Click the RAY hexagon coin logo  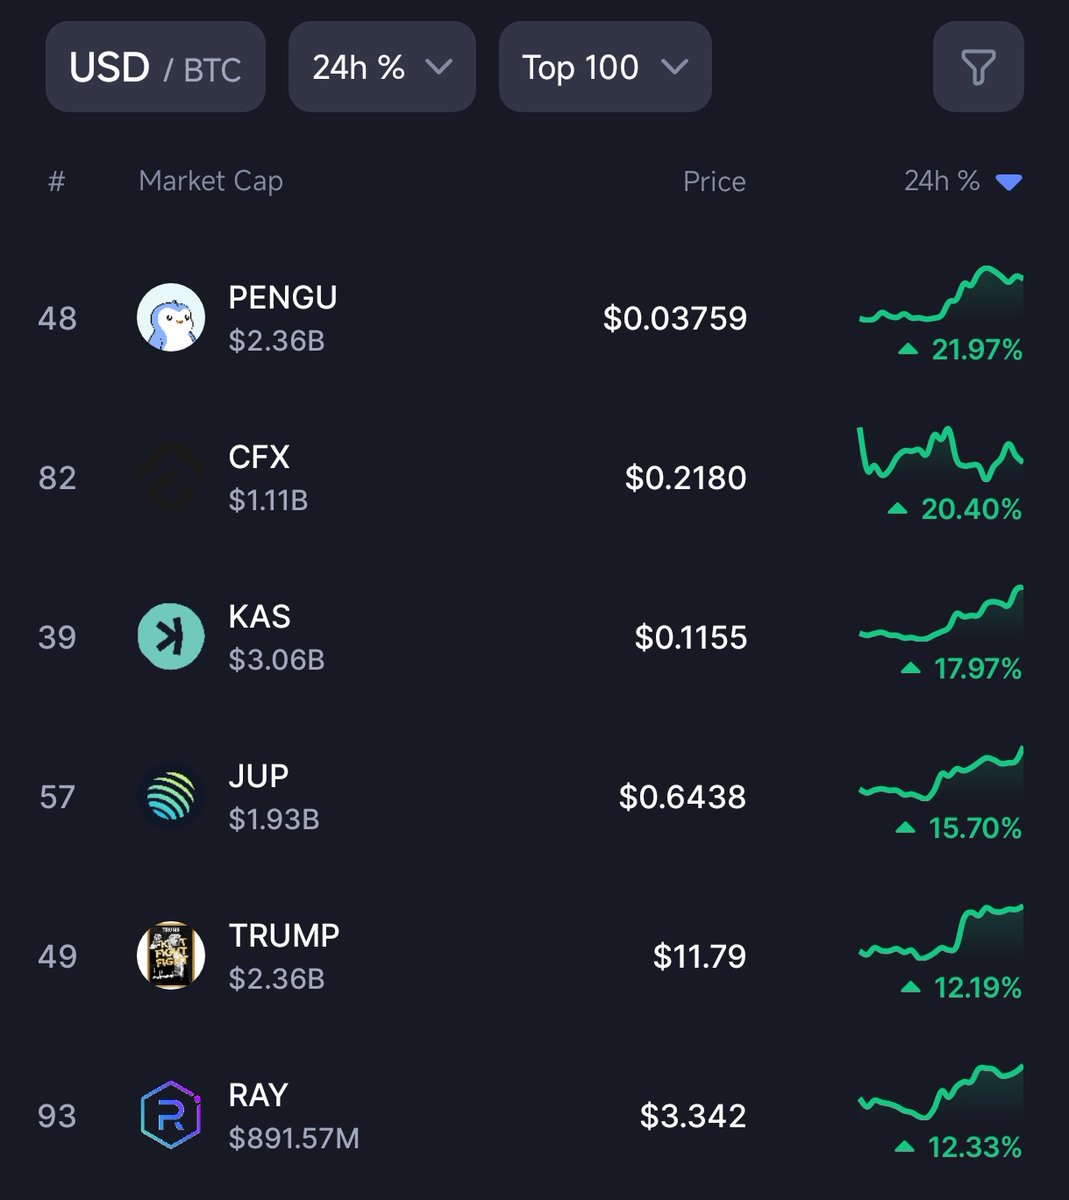pyautogui.click(x=171, y=1115)
